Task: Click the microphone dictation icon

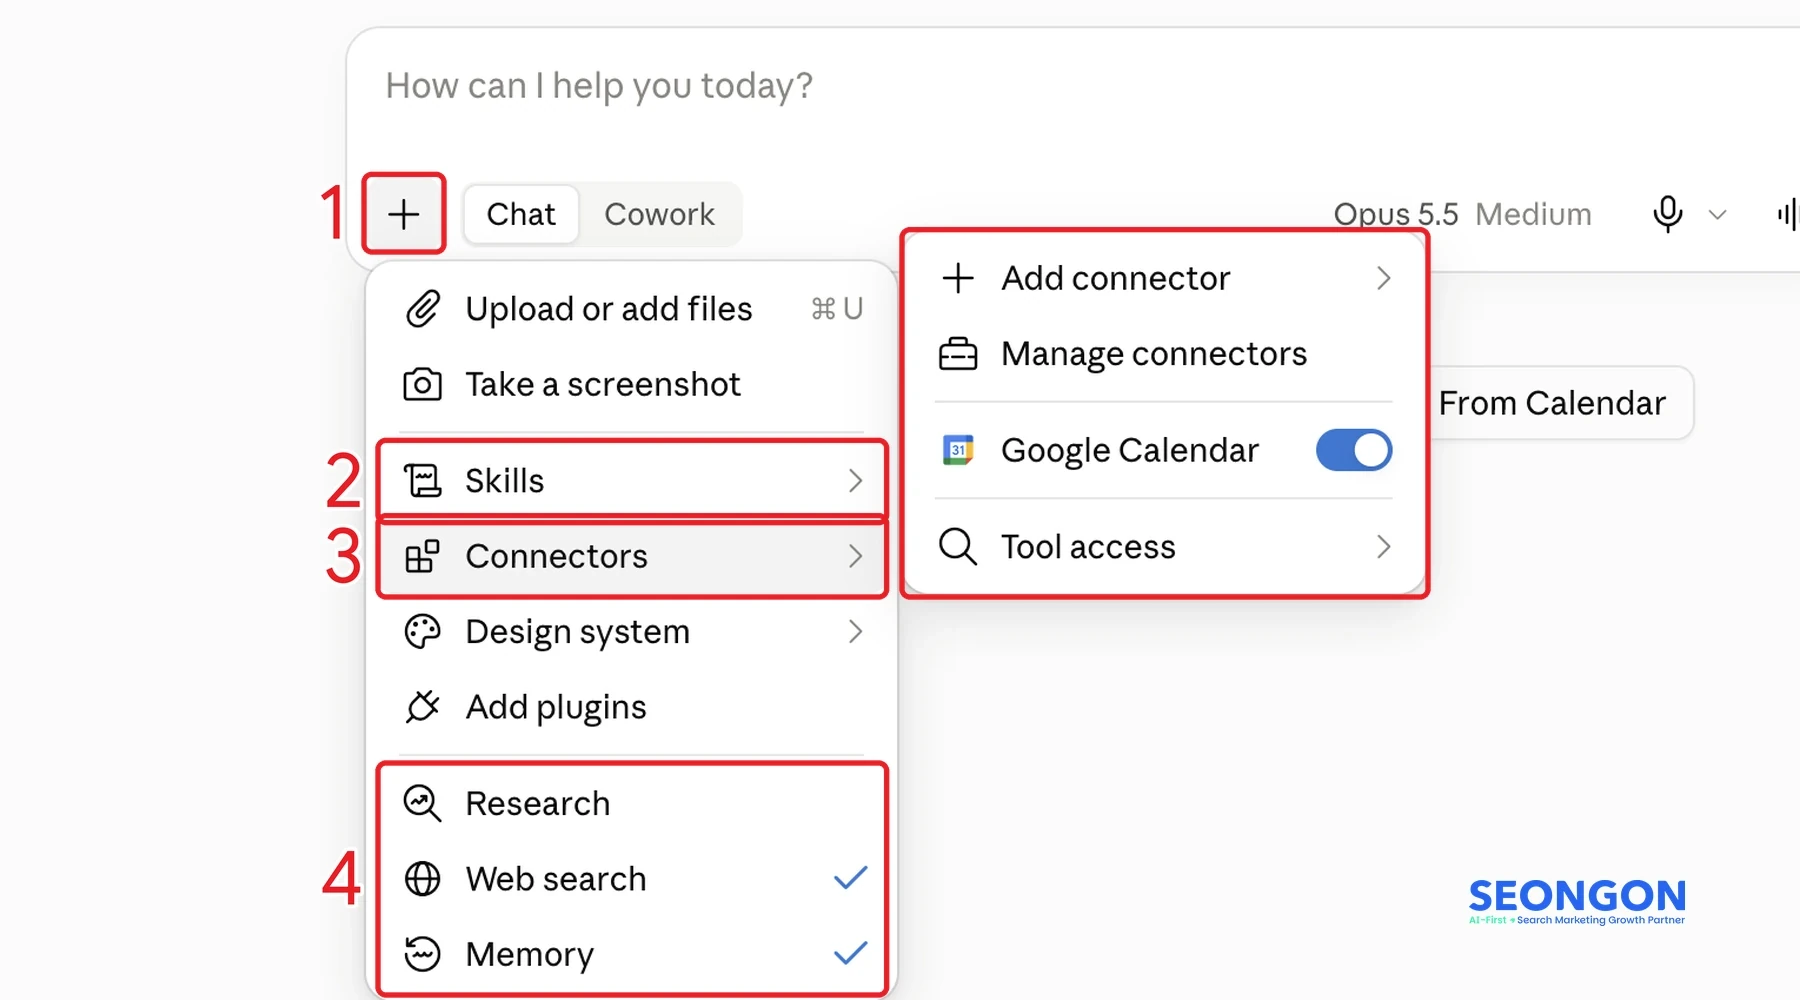Action: (x=1667, y=214)
